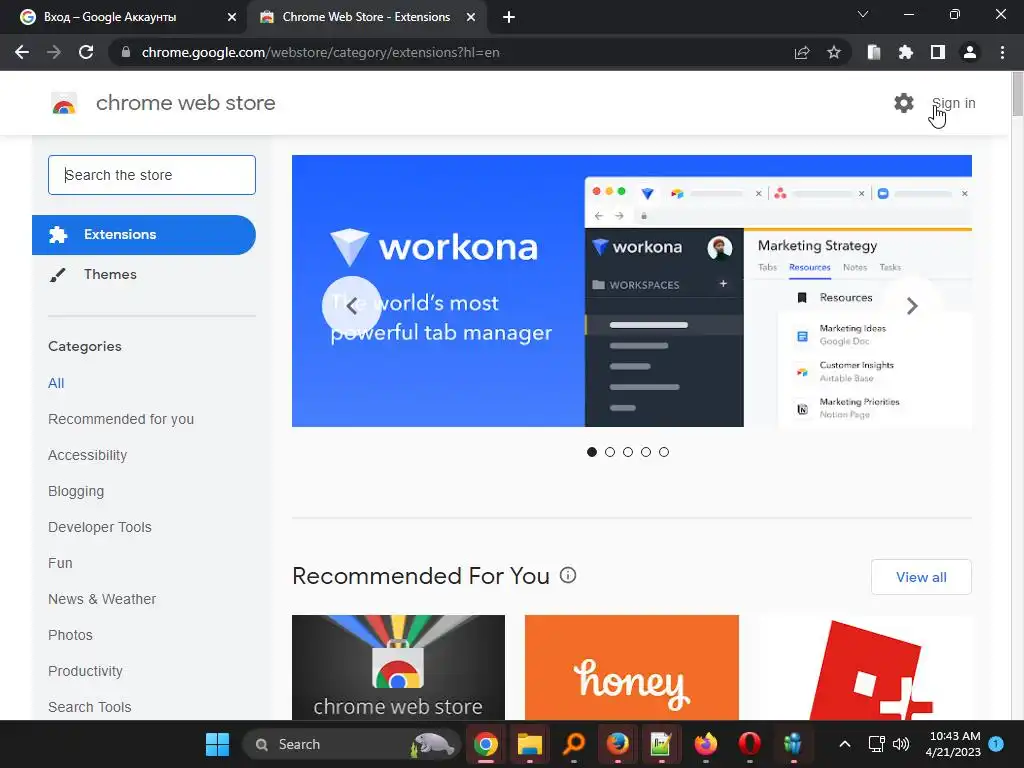Image resolution: width=1024 pixels, height=768 pixels.
Task: Select the Extensions section
Action: 144,234
